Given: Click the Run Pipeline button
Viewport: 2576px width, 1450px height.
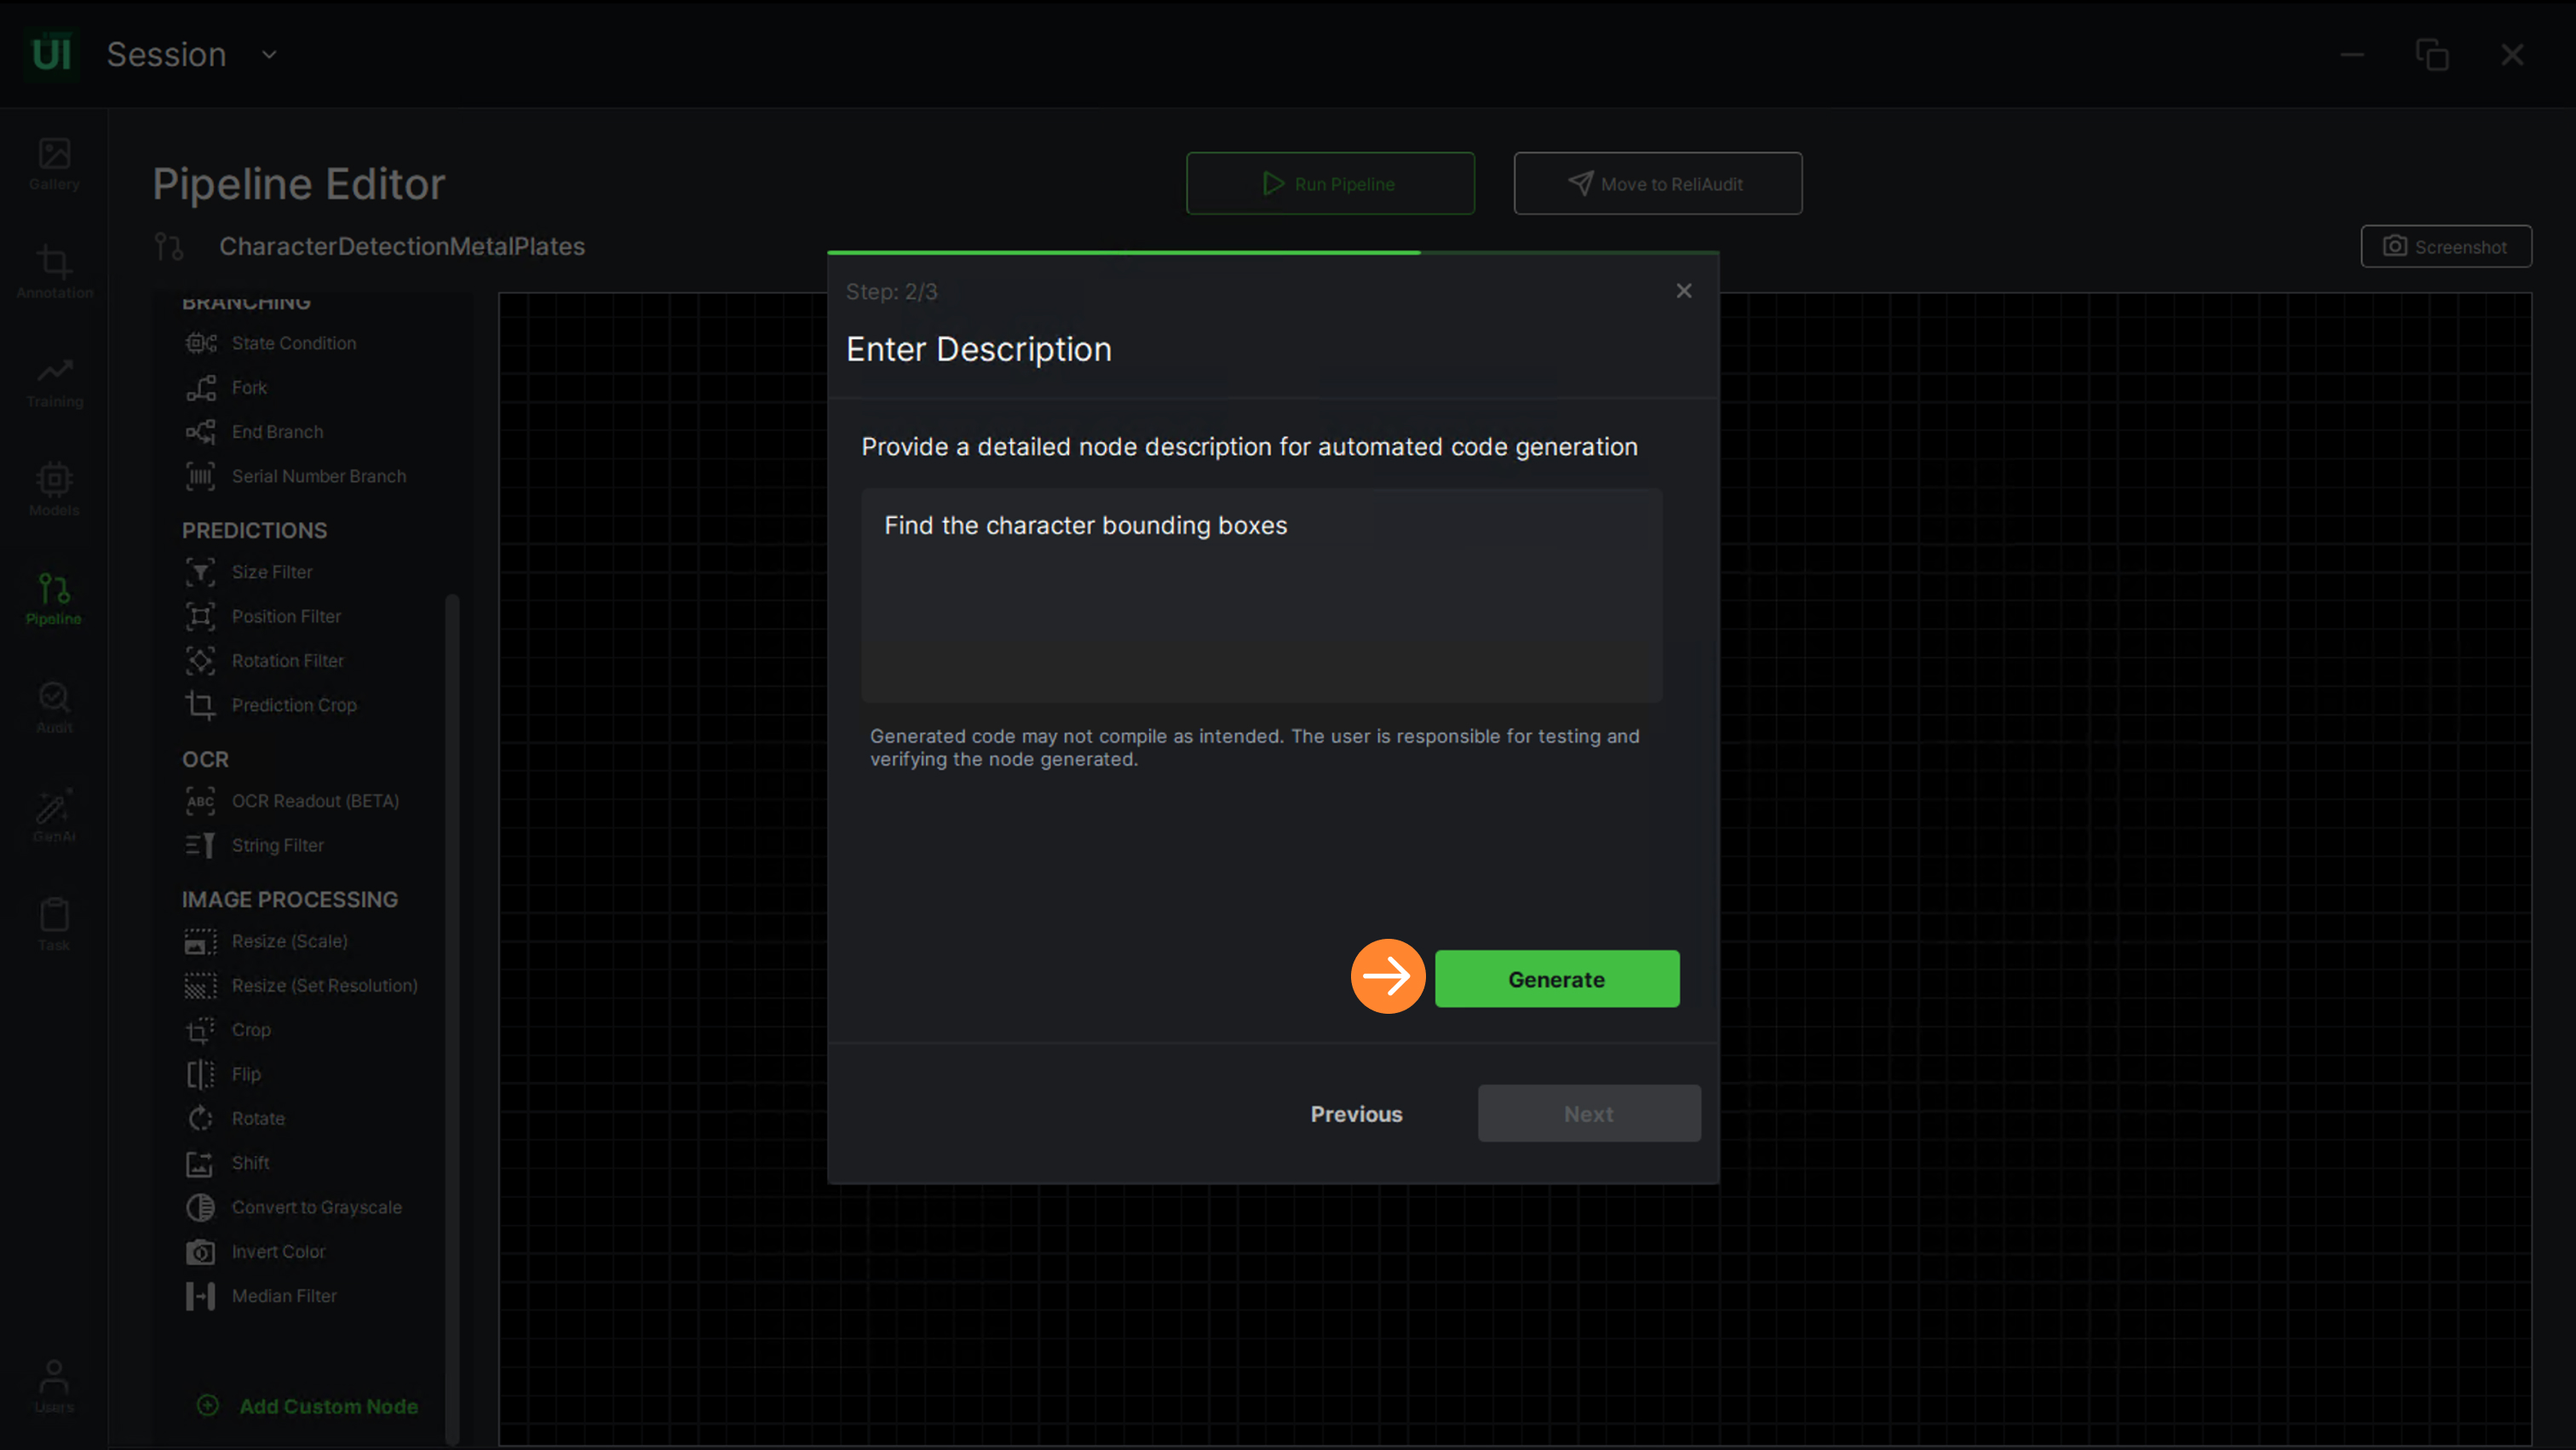Looking at the screenshot, I should point(1330,183).
